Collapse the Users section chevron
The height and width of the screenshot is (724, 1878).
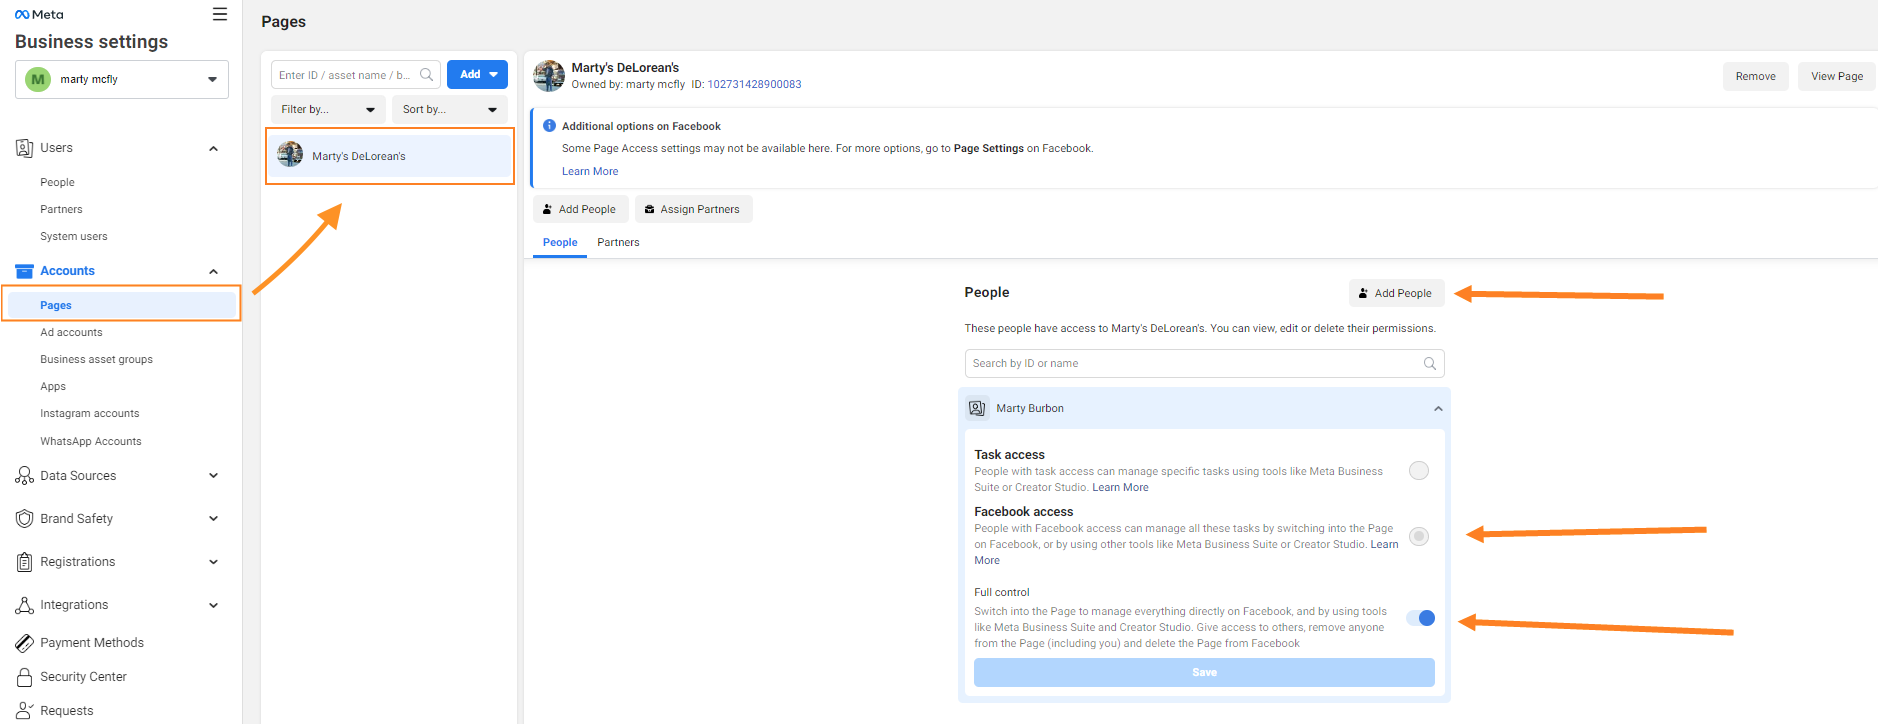click(213, 149)
